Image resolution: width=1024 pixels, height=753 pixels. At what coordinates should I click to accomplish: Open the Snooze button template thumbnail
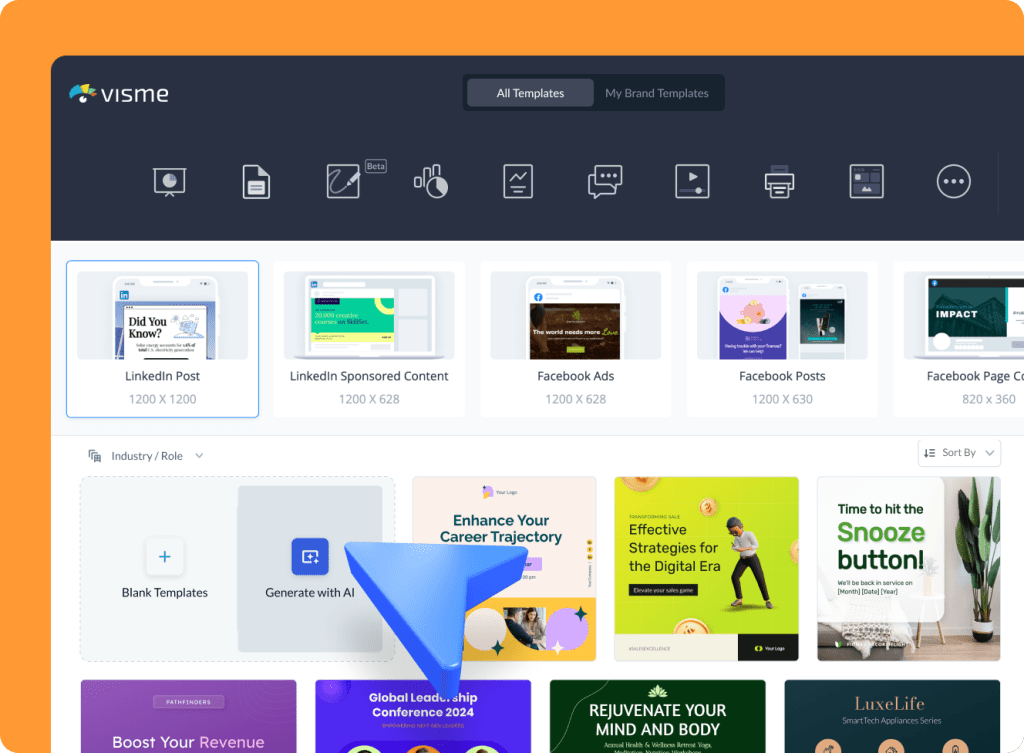coord(907,568)
